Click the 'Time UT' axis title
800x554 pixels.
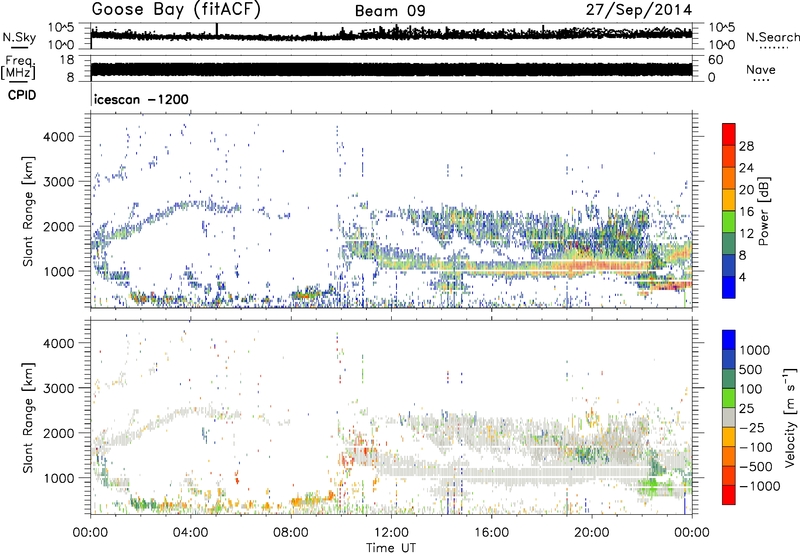[x=391, y=548]
